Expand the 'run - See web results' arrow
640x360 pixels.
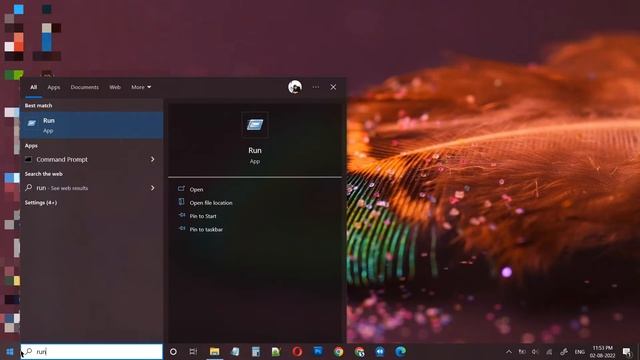pyautogui.click(x=153, y=188)
